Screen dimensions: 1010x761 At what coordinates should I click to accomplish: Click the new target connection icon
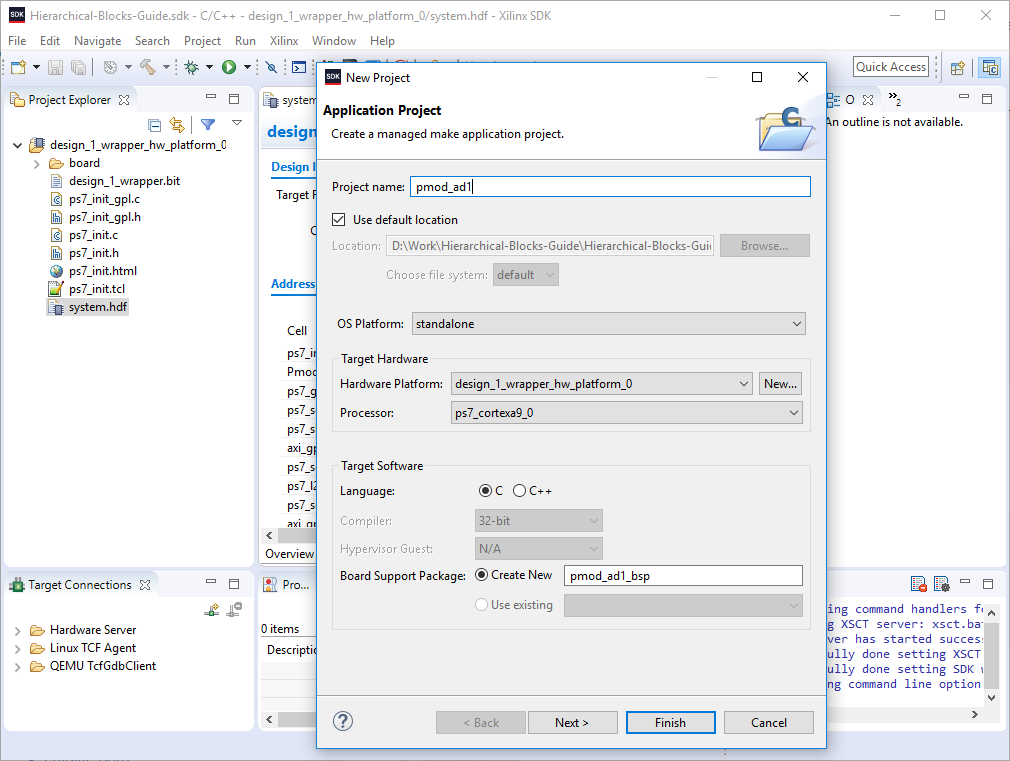(x=211, y=610)
